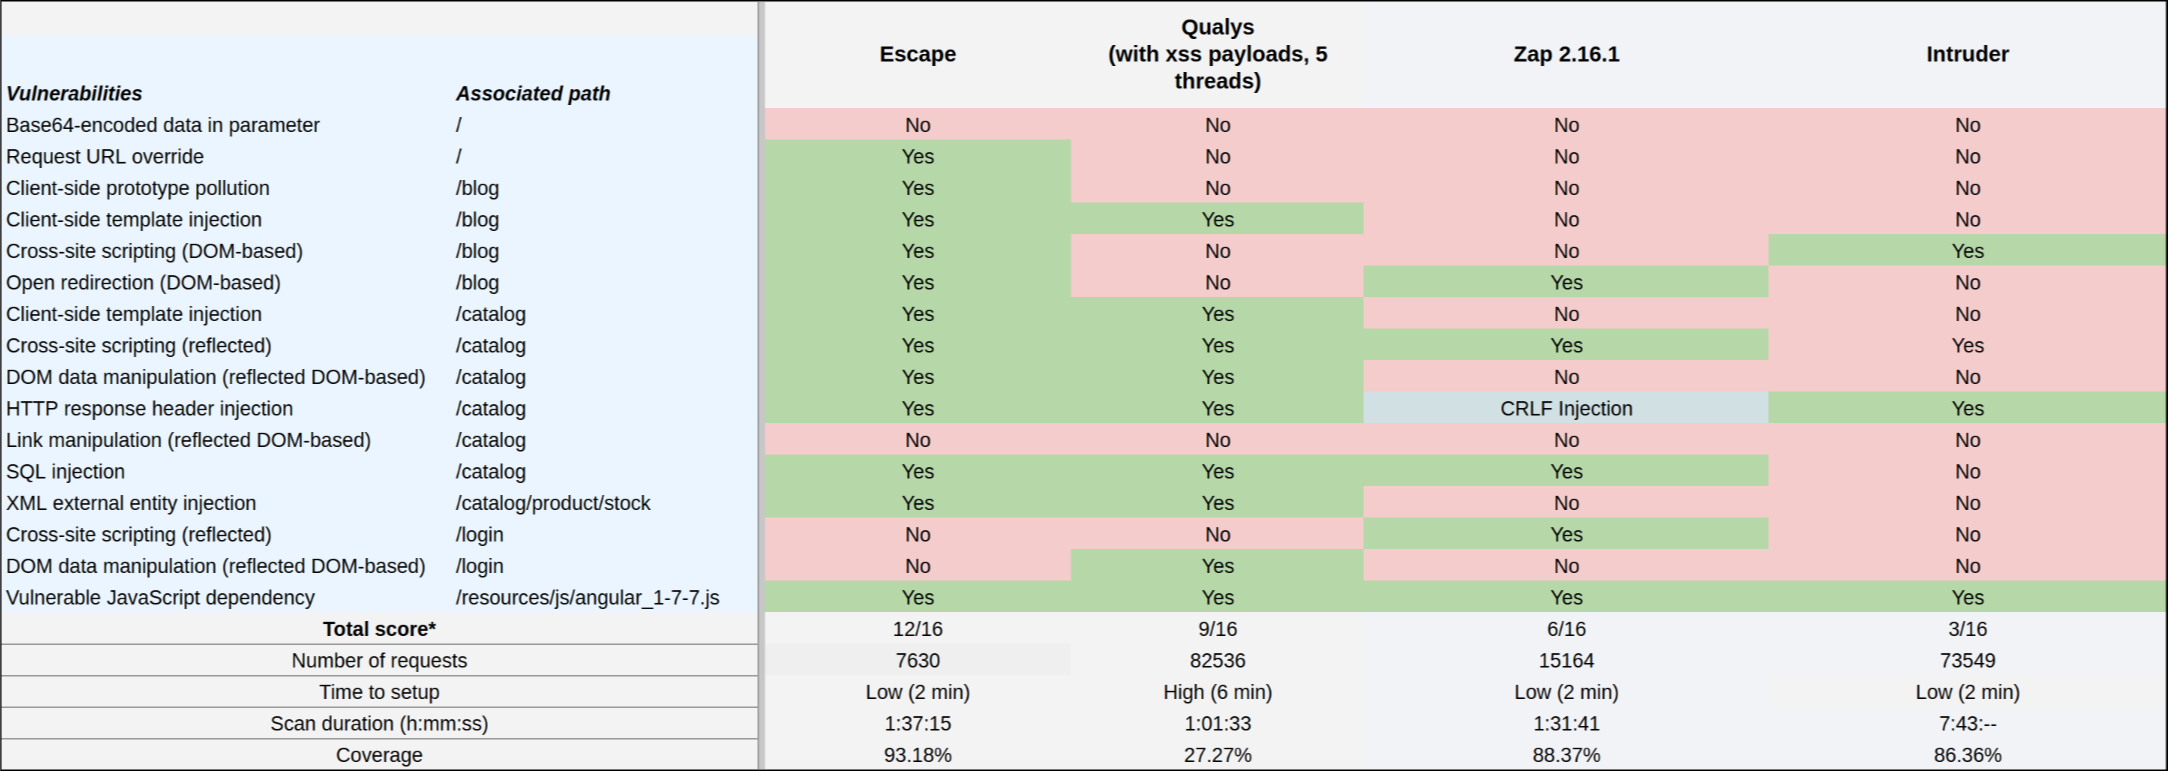Click the Total score* row label
The width and height of the screenshot is (2168, 771).
(x=379, y=629)
